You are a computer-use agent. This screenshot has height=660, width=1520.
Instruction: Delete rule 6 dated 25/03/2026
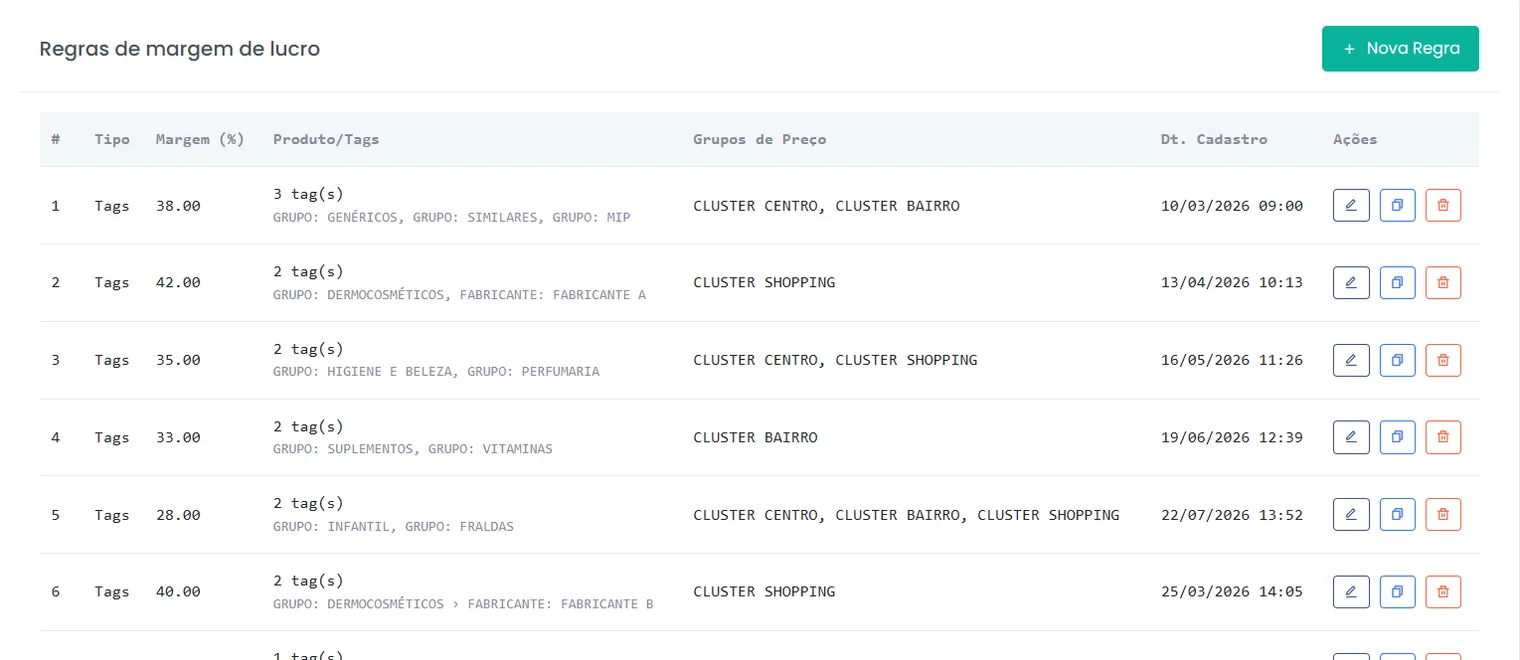tap(1443, 591)
